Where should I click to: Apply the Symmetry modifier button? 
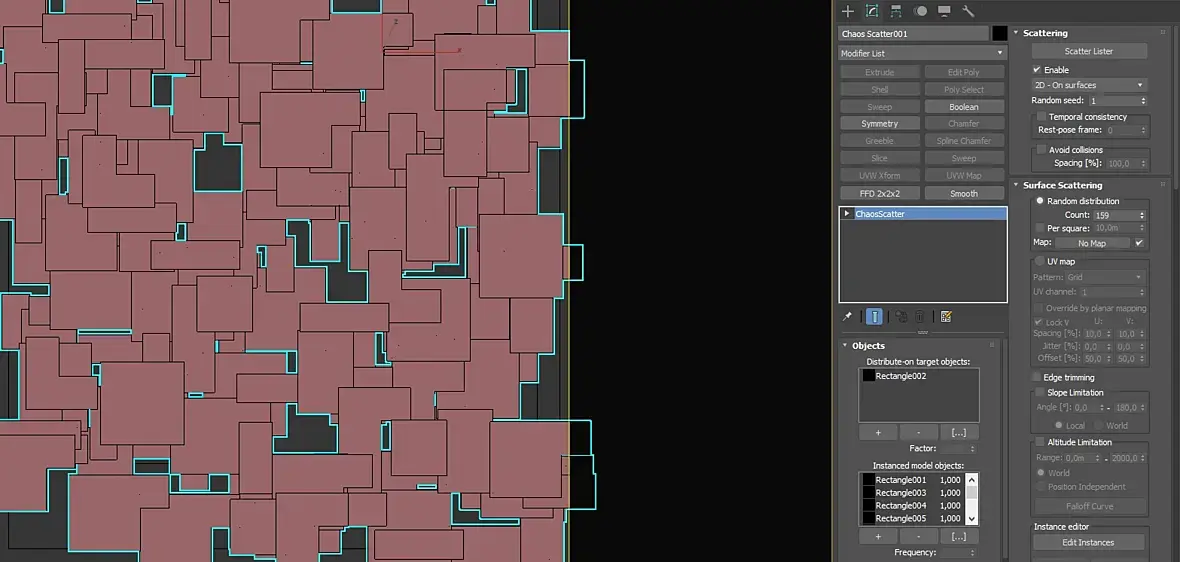click(x=880, y=123)
